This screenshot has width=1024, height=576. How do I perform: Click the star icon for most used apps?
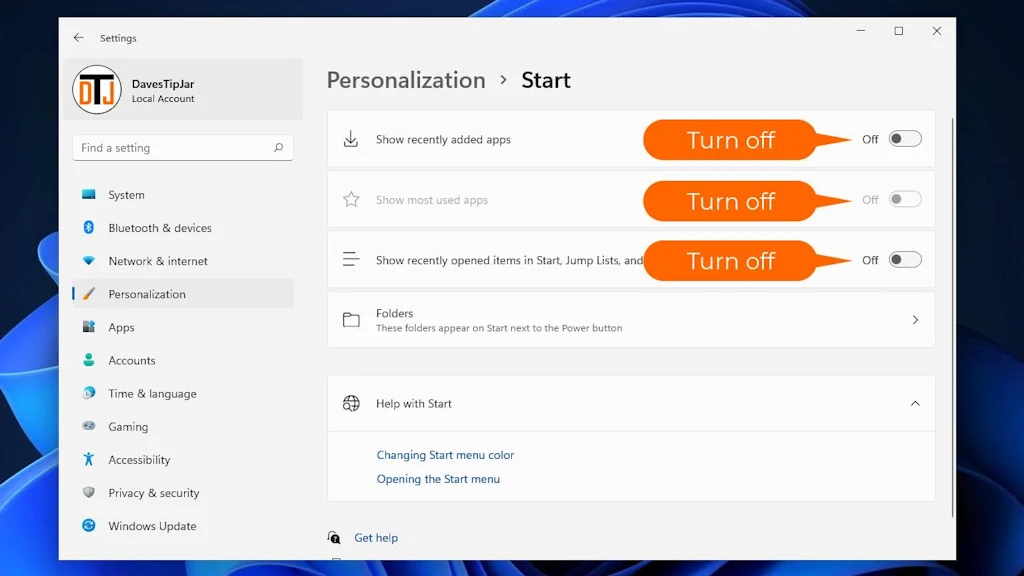pyautogui.click(x=351, y=199)
